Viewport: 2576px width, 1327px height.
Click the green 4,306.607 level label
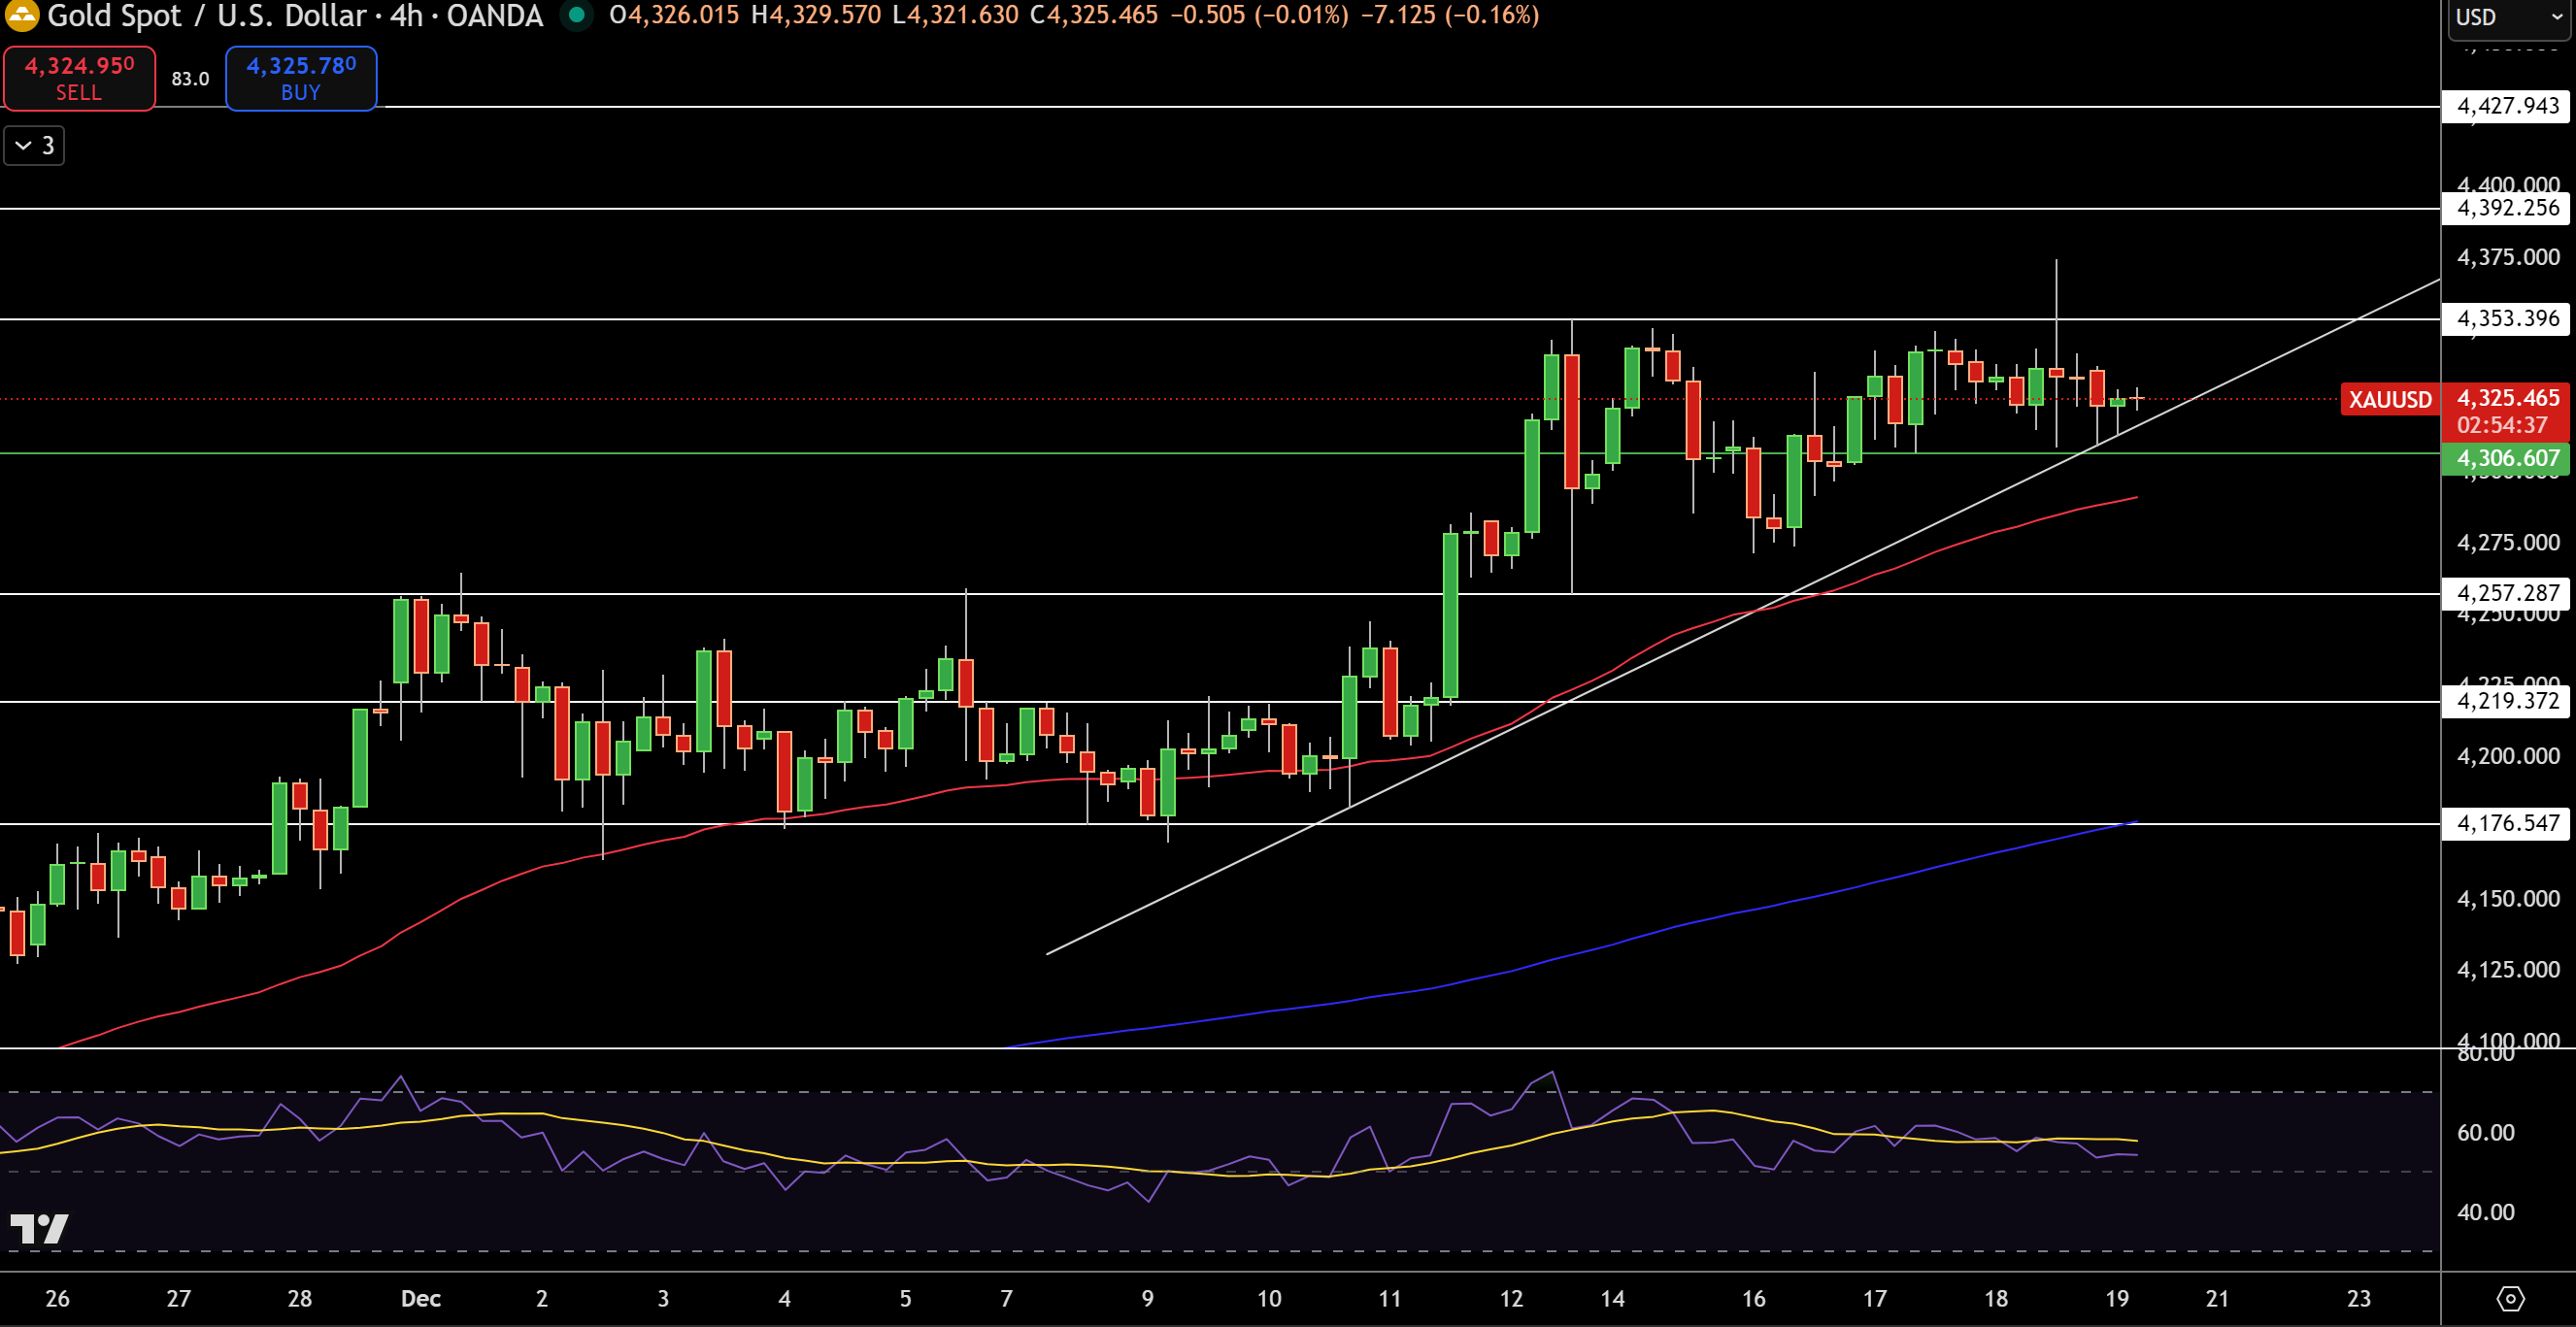click(x=2505, y=458)
